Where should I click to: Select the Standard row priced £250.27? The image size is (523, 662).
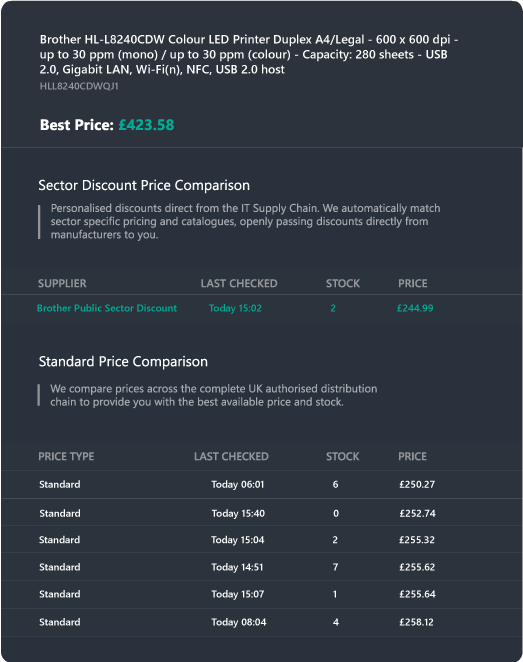coord(262,485)
